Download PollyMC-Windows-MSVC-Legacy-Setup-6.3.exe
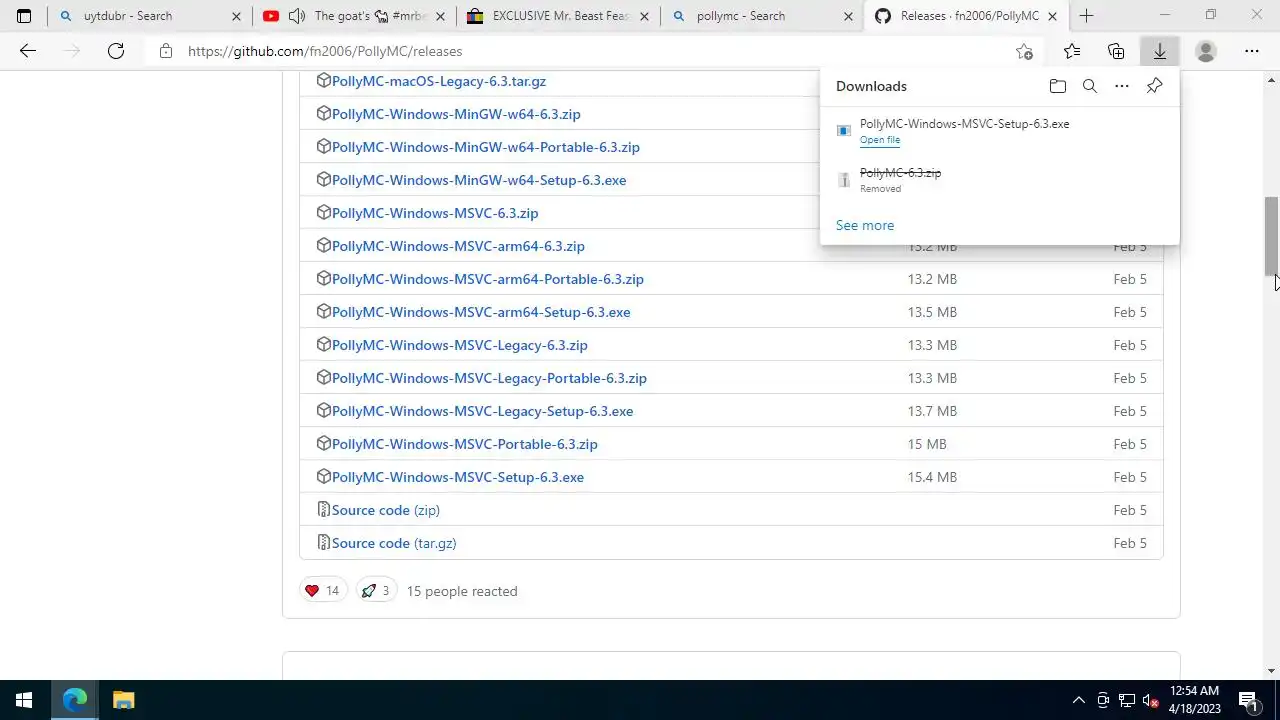The width and height of the screenshot is (1280, 720). [x=482, y=411]
